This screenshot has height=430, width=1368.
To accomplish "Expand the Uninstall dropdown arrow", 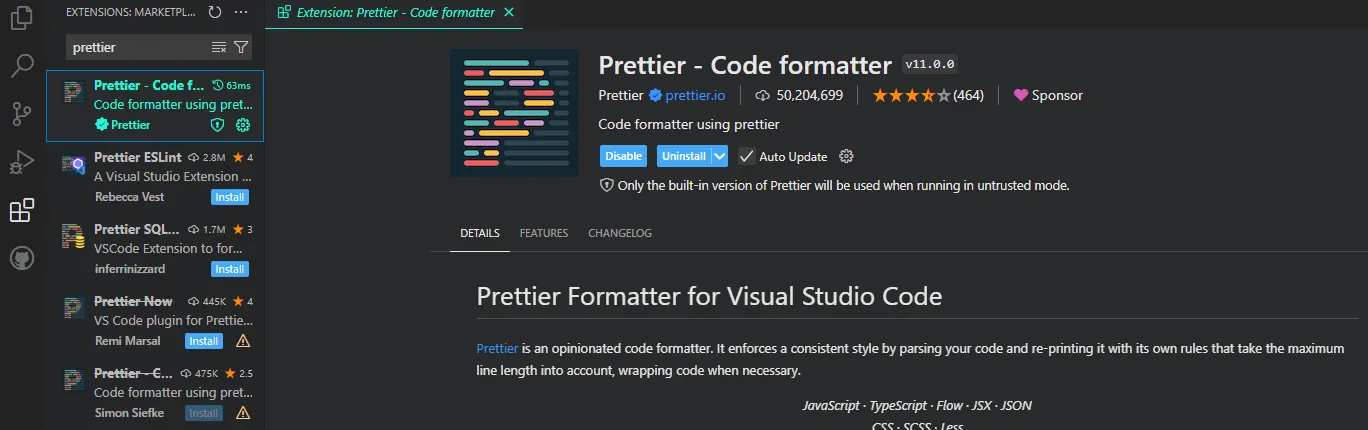I will point(719,156).
